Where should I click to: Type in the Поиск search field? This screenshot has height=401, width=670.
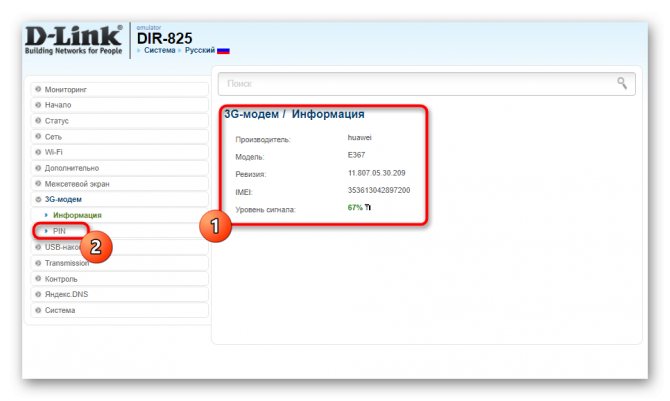tap(410, 83)
